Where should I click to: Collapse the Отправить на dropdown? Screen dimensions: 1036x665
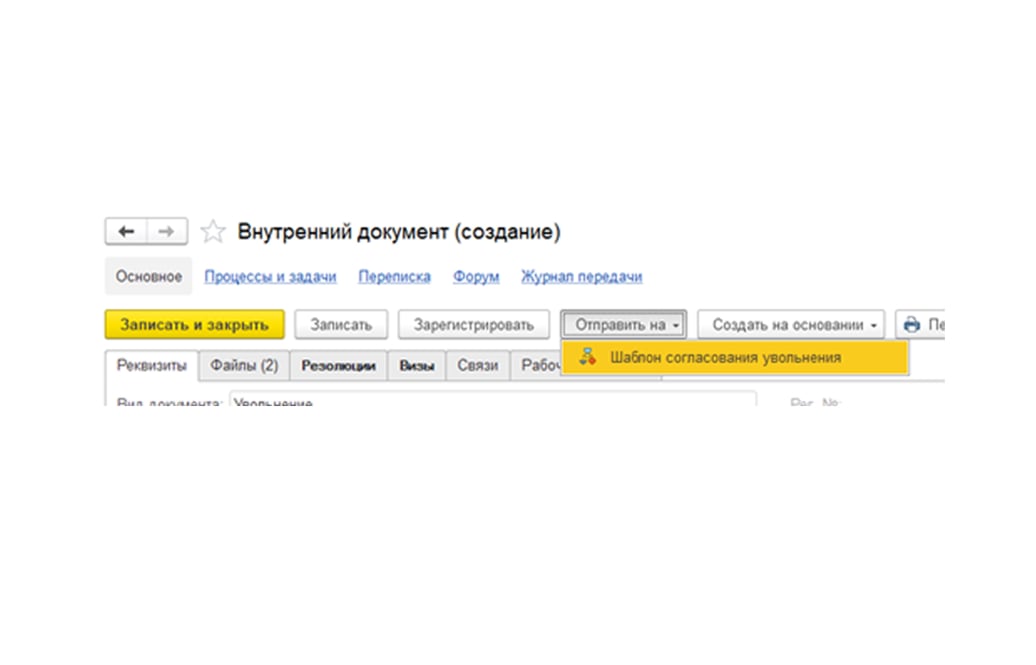tap(623, 325)
